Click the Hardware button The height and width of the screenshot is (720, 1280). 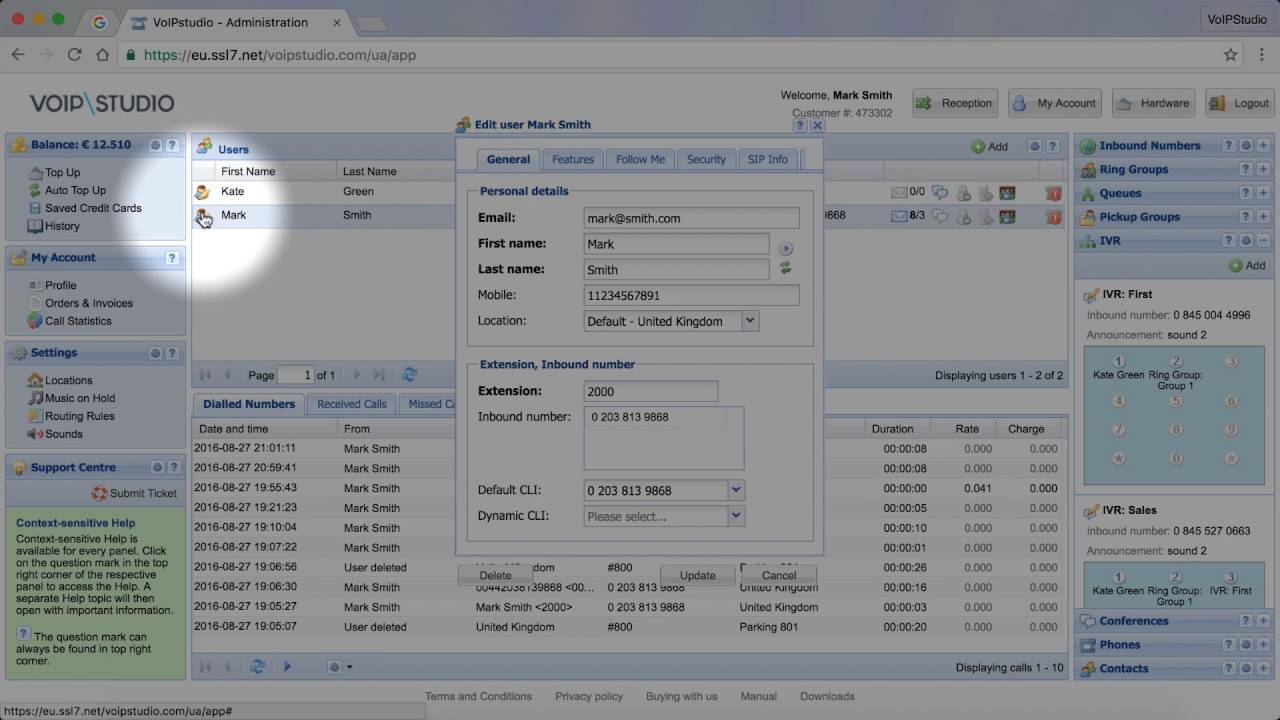pos(1153,103)
